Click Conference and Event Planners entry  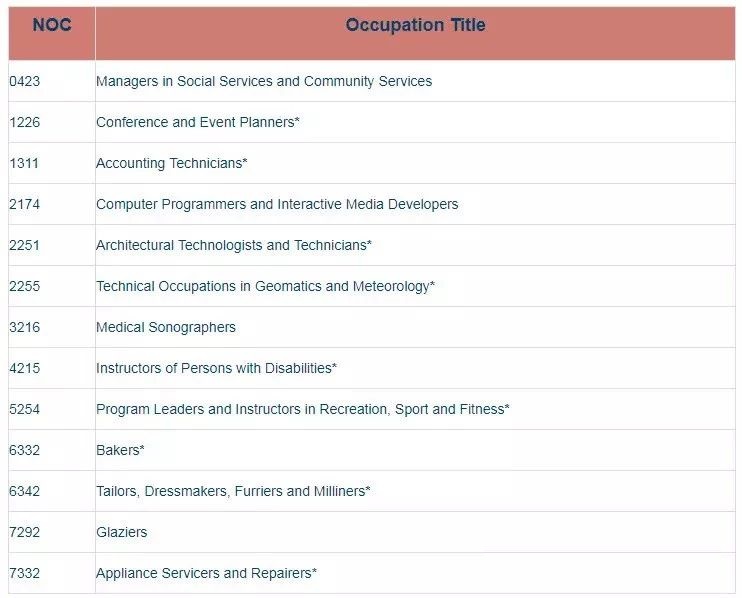point(198,122)
